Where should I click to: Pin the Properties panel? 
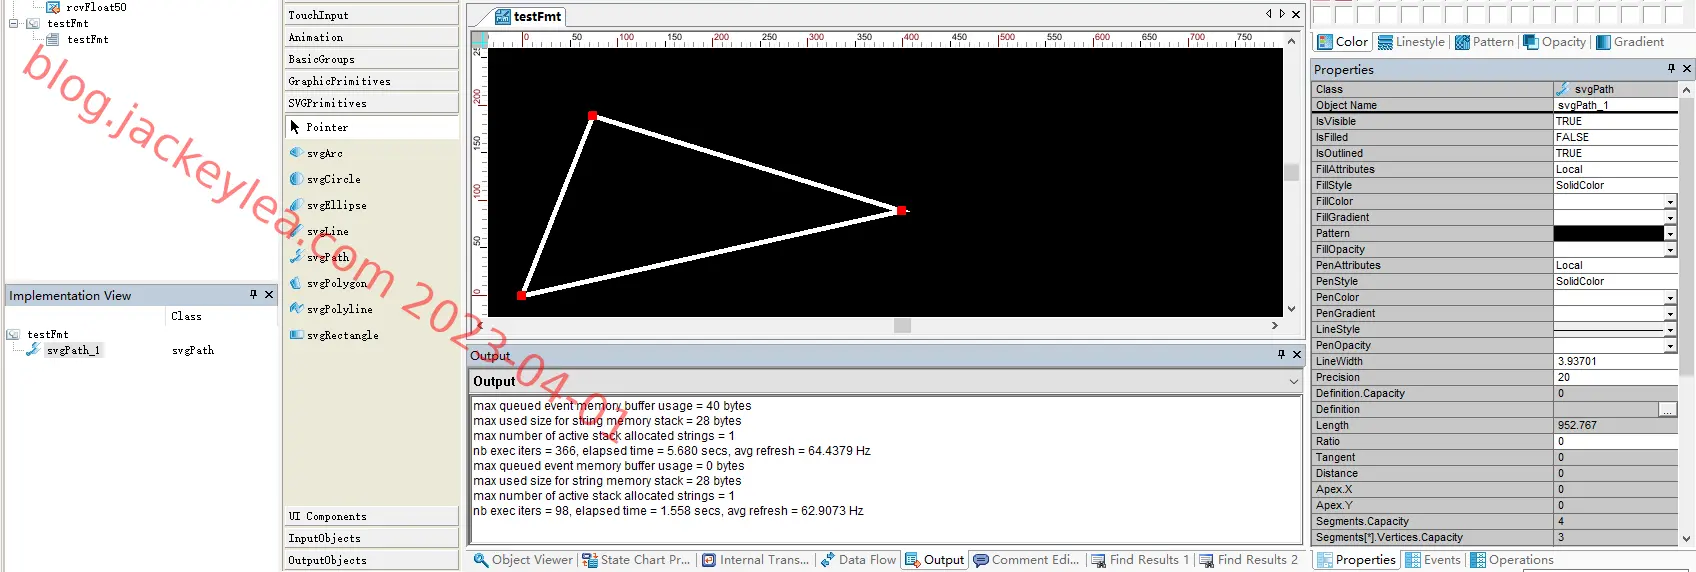pos(1671,68)
